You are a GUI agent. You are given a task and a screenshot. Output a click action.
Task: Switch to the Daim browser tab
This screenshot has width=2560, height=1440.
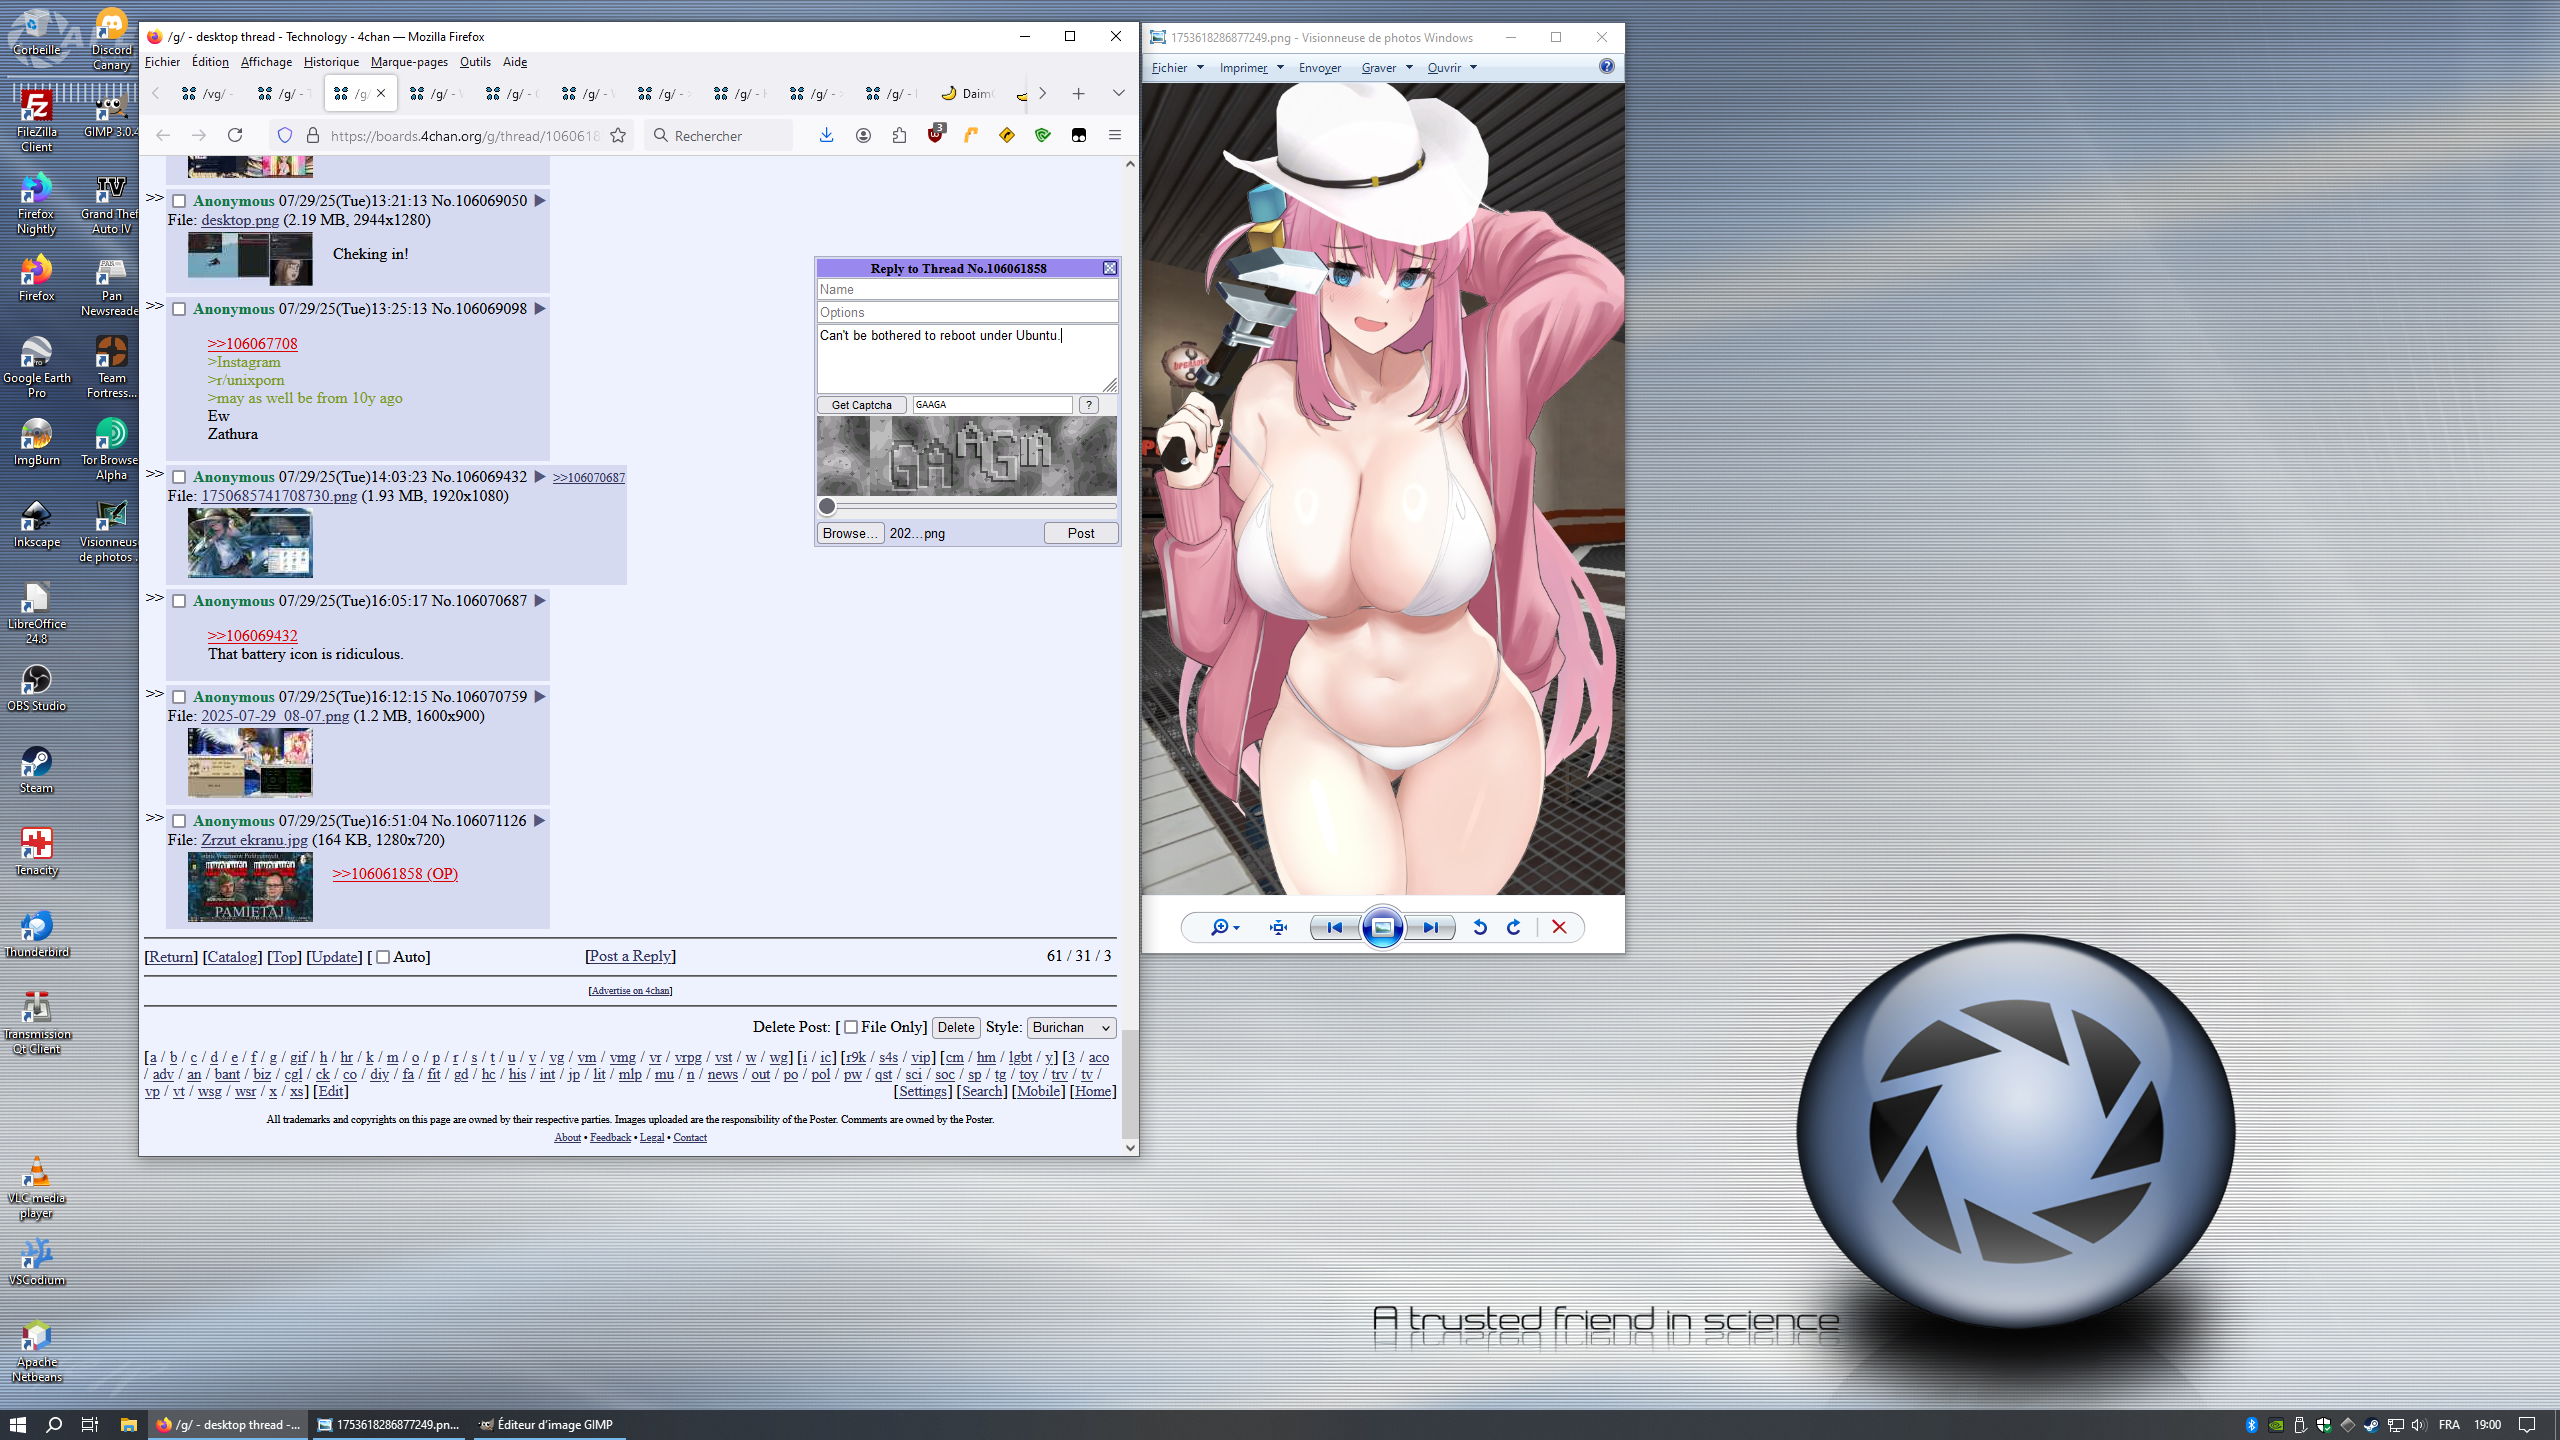966,93
